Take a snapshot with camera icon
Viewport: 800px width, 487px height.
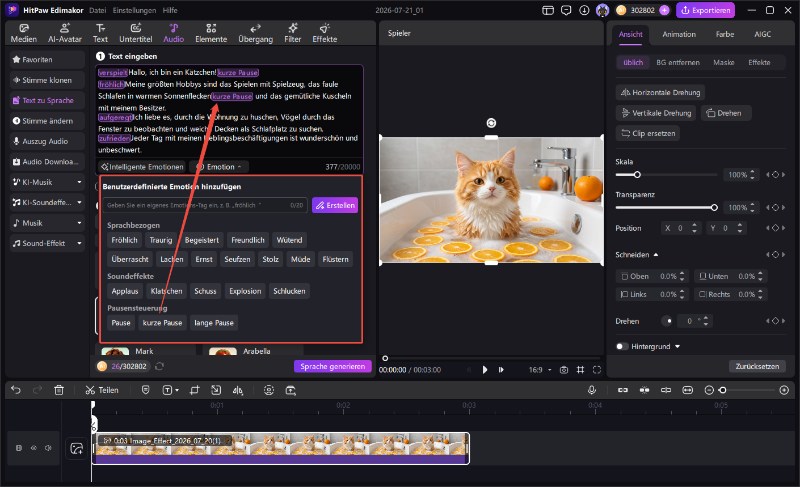click(564, 370)
